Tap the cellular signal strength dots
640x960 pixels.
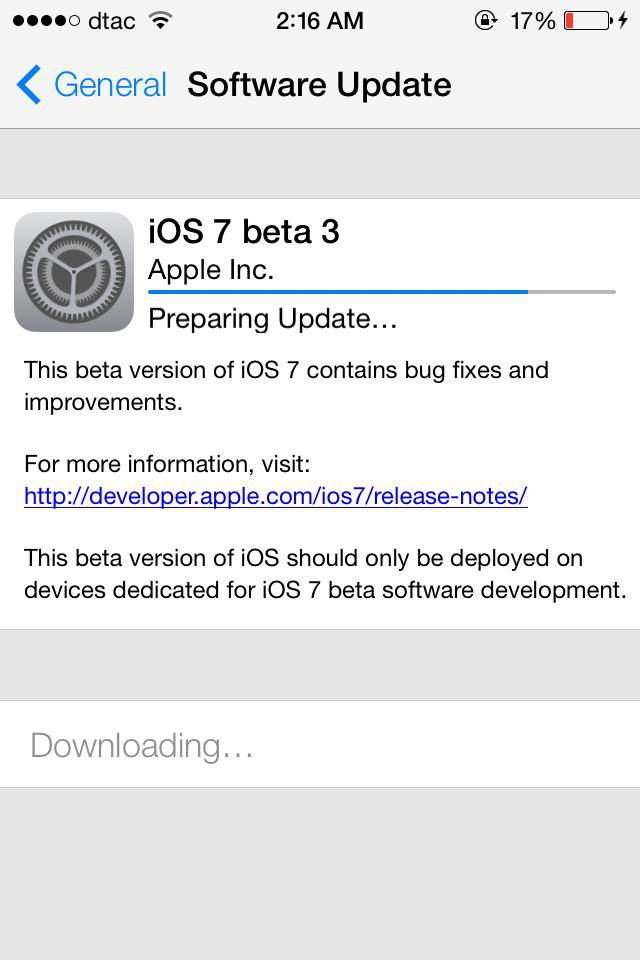pyautogui.click(x=47, y=21)
